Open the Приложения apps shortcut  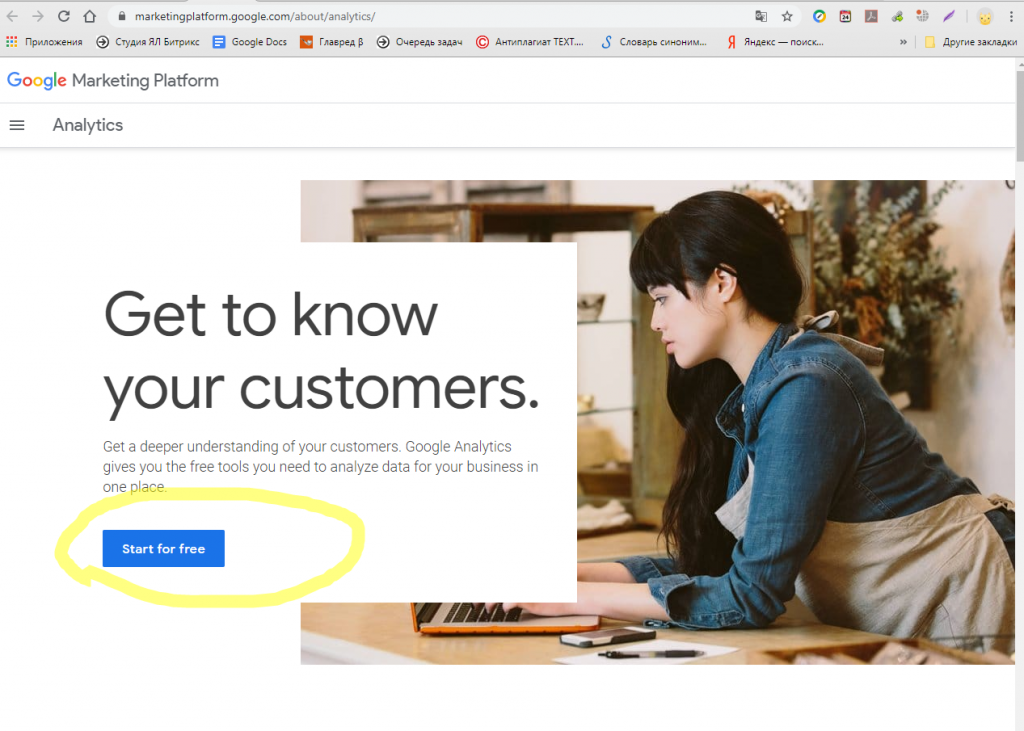point(44,42)
